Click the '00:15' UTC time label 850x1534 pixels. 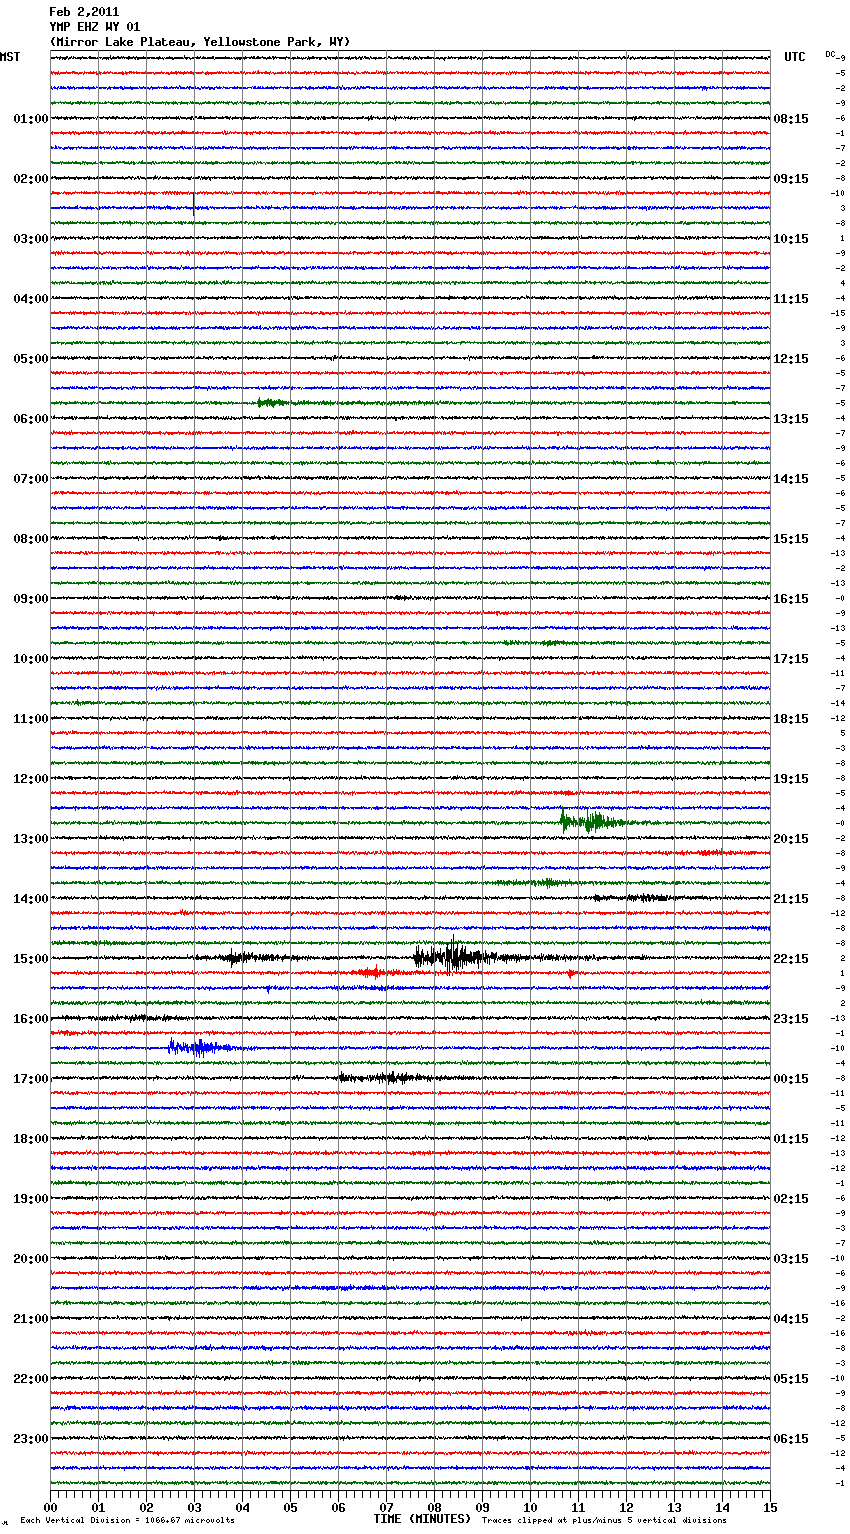pyautogui.click(x=791, y=1079)
